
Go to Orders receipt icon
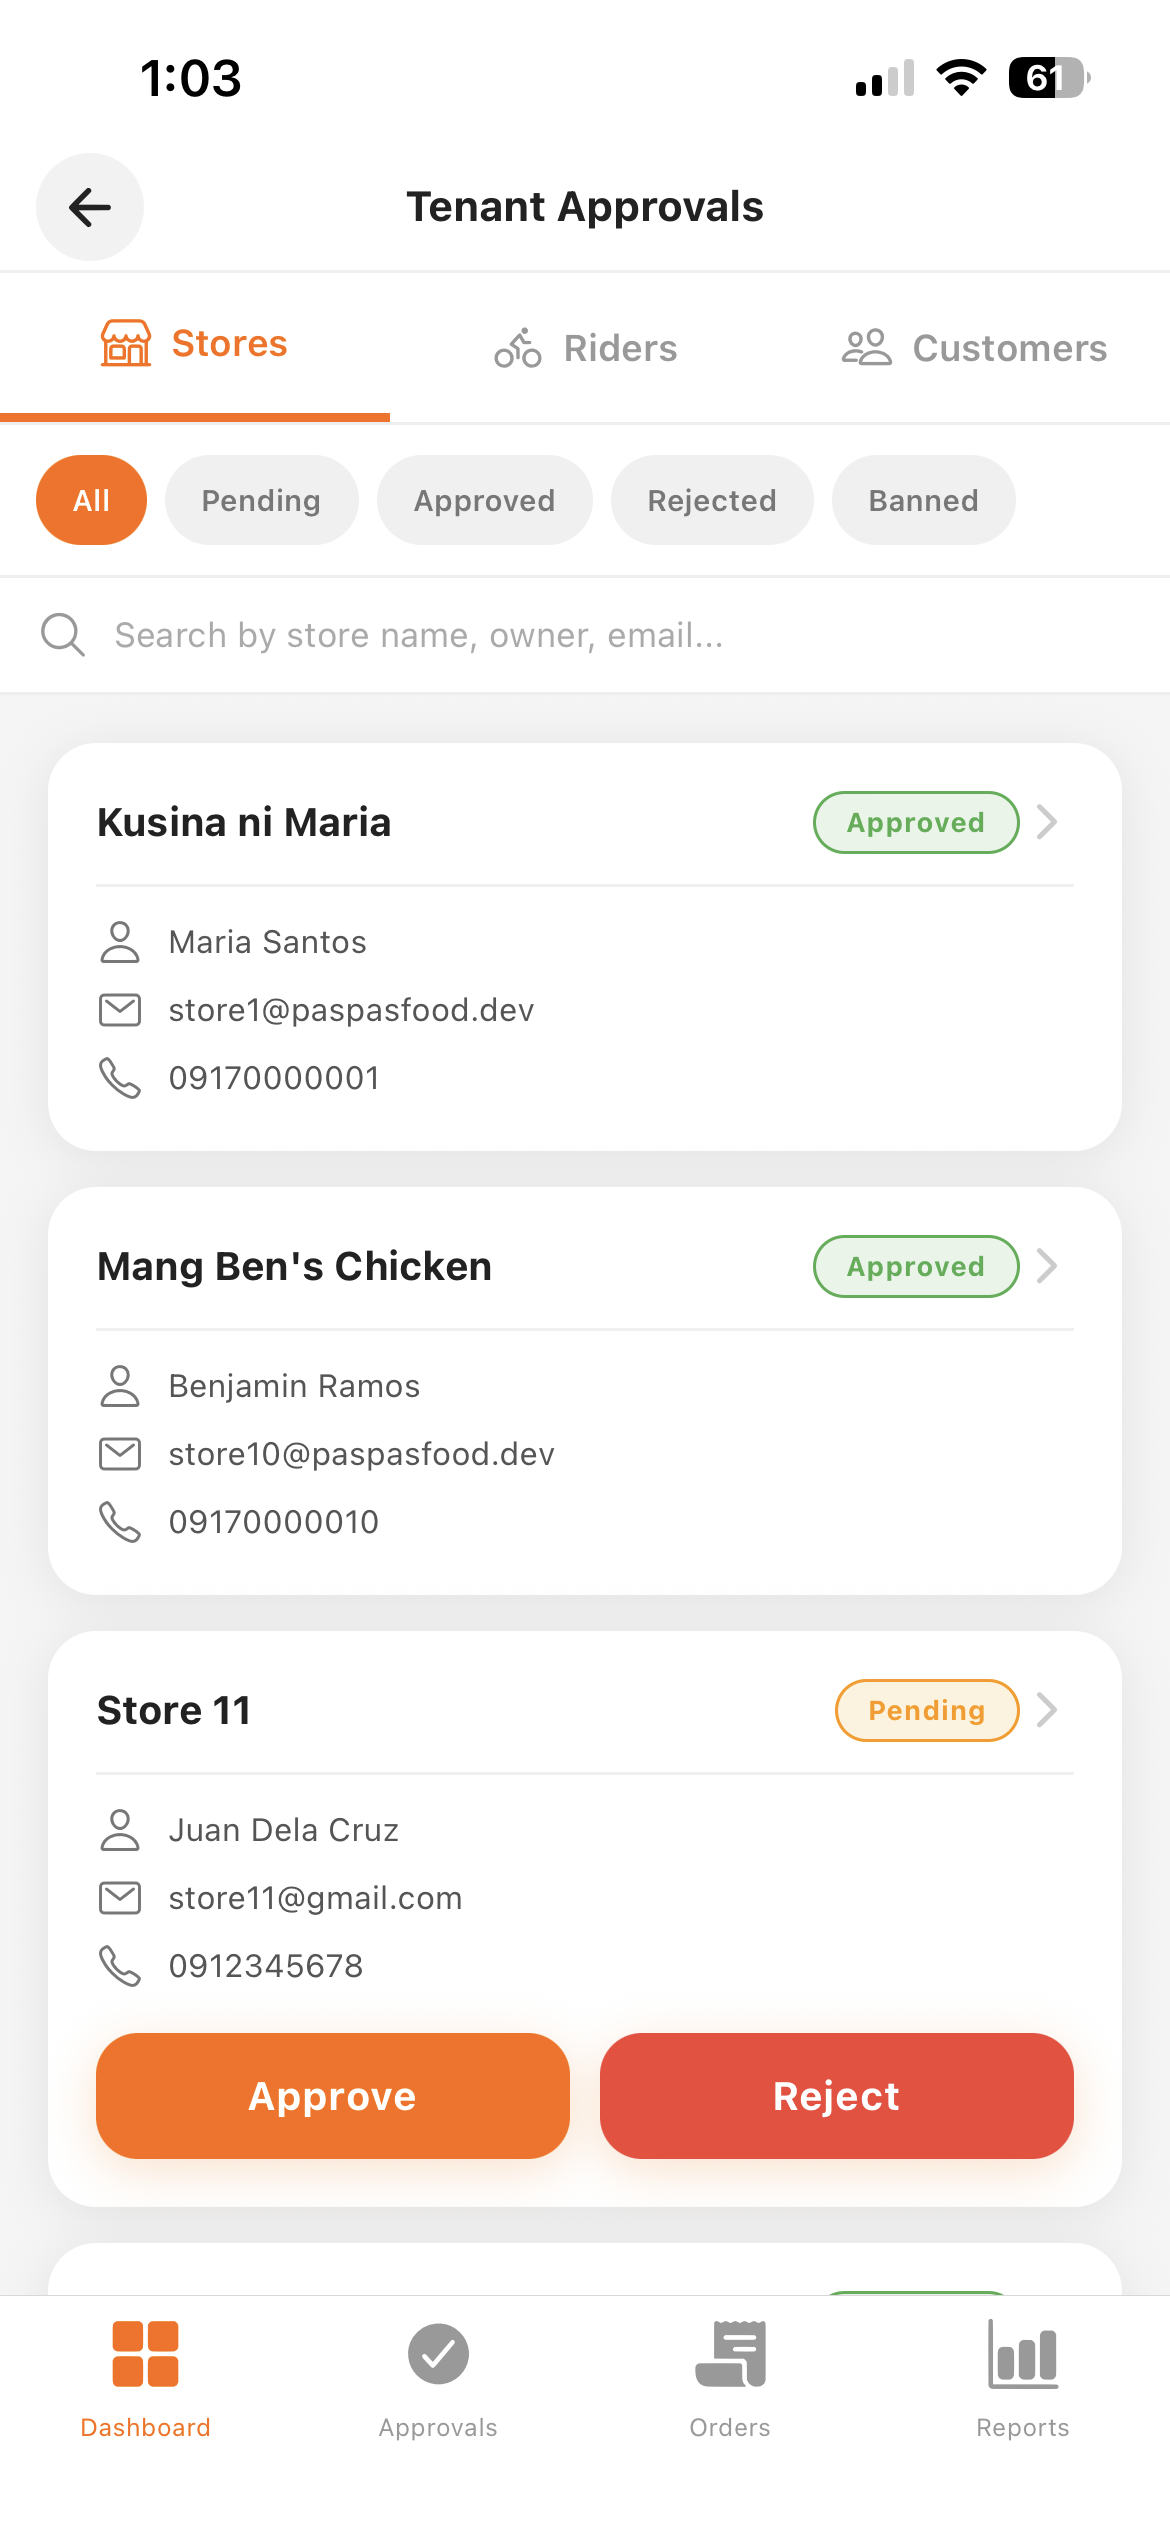(x=730, y=2354)
